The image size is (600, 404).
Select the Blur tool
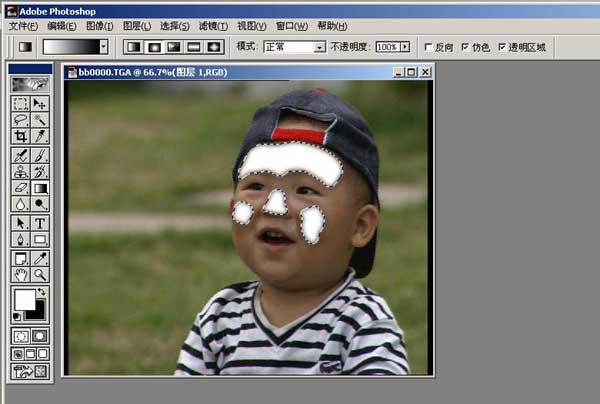tap(21, 204)
